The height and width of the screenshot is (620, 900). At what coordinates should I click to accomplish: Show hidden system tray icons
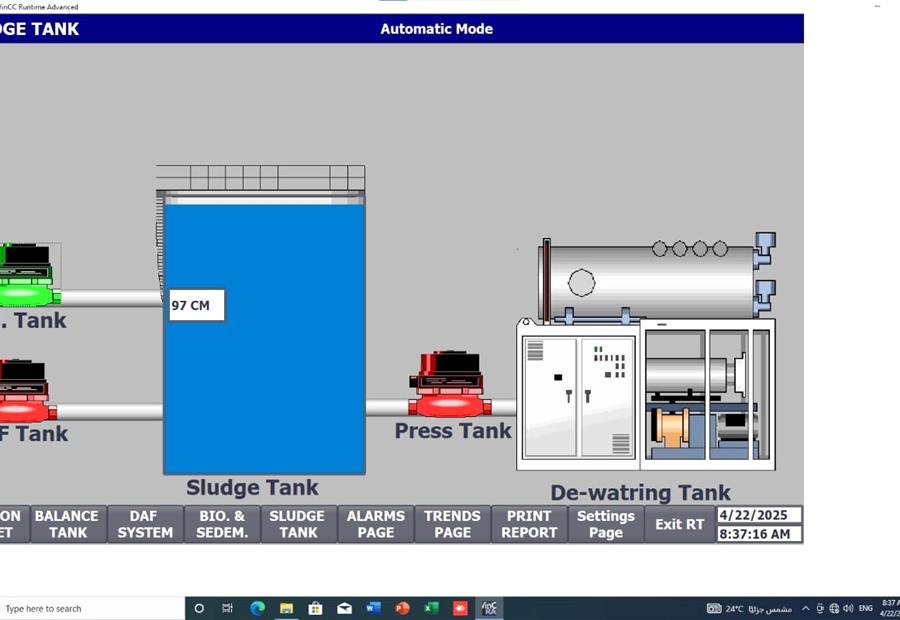(806, 609)
